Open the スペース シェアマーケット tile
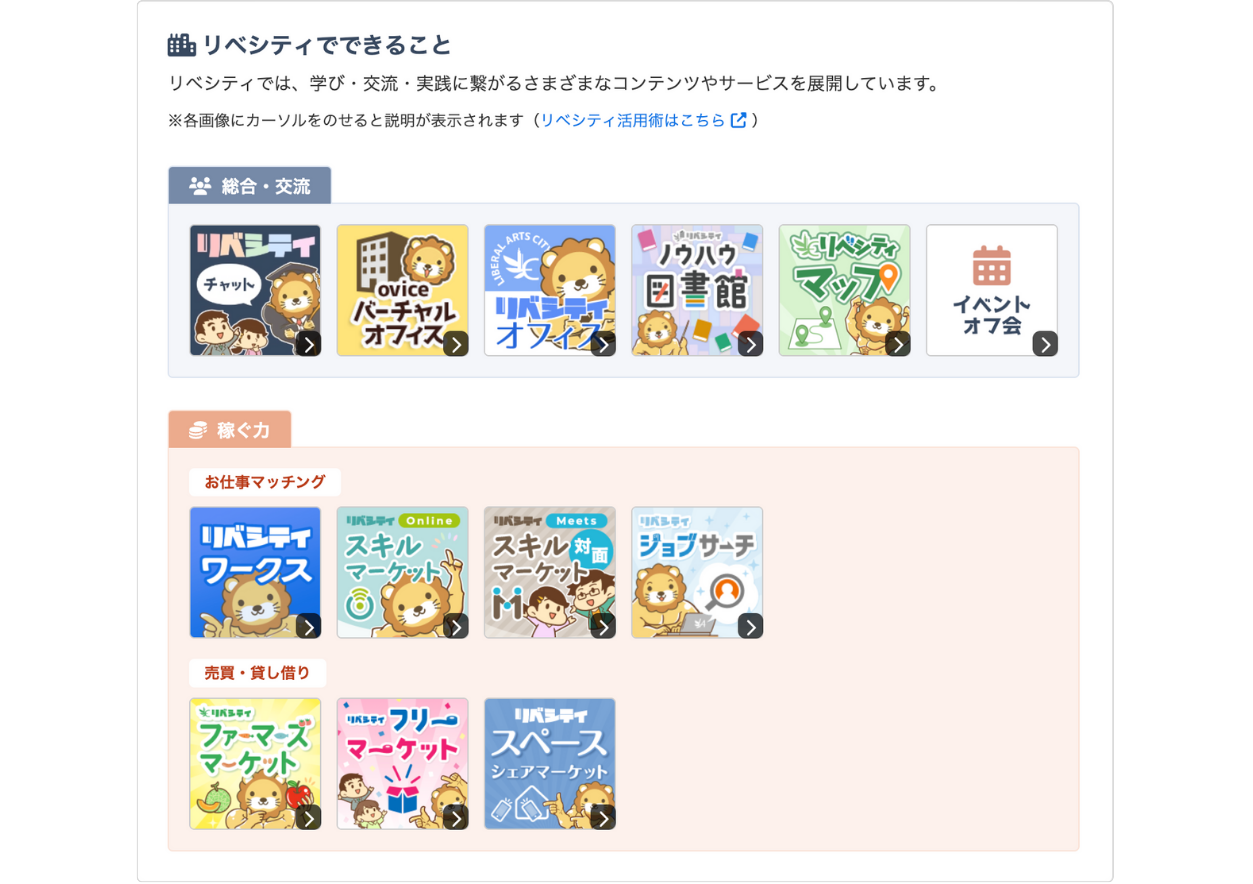Image resolution: width=1253 pixels, height=884 pixels. point(550,764)
